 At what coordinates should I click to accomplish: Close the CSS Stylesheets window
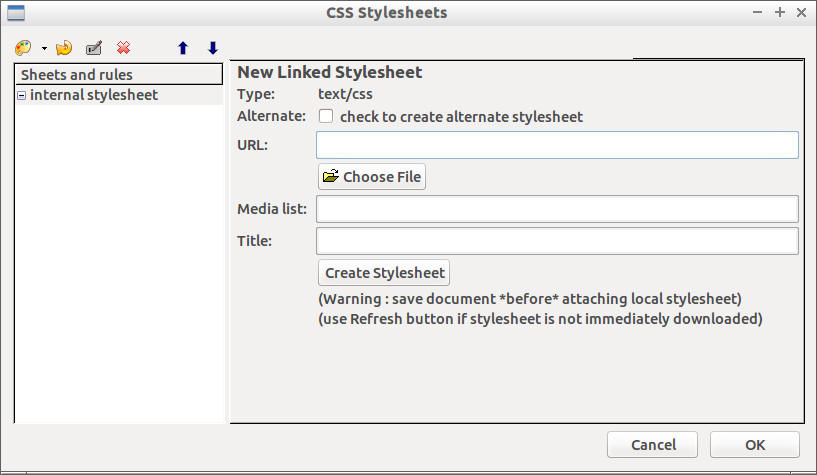point(801,12)
